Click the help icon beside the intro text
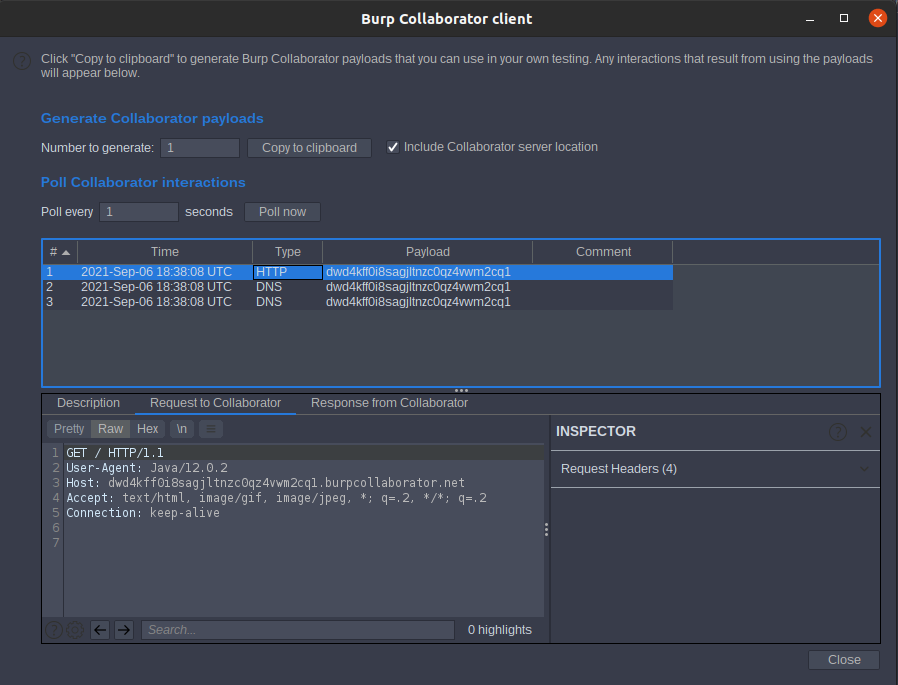Viewport: 898px width, 685px height. point(22,61)
